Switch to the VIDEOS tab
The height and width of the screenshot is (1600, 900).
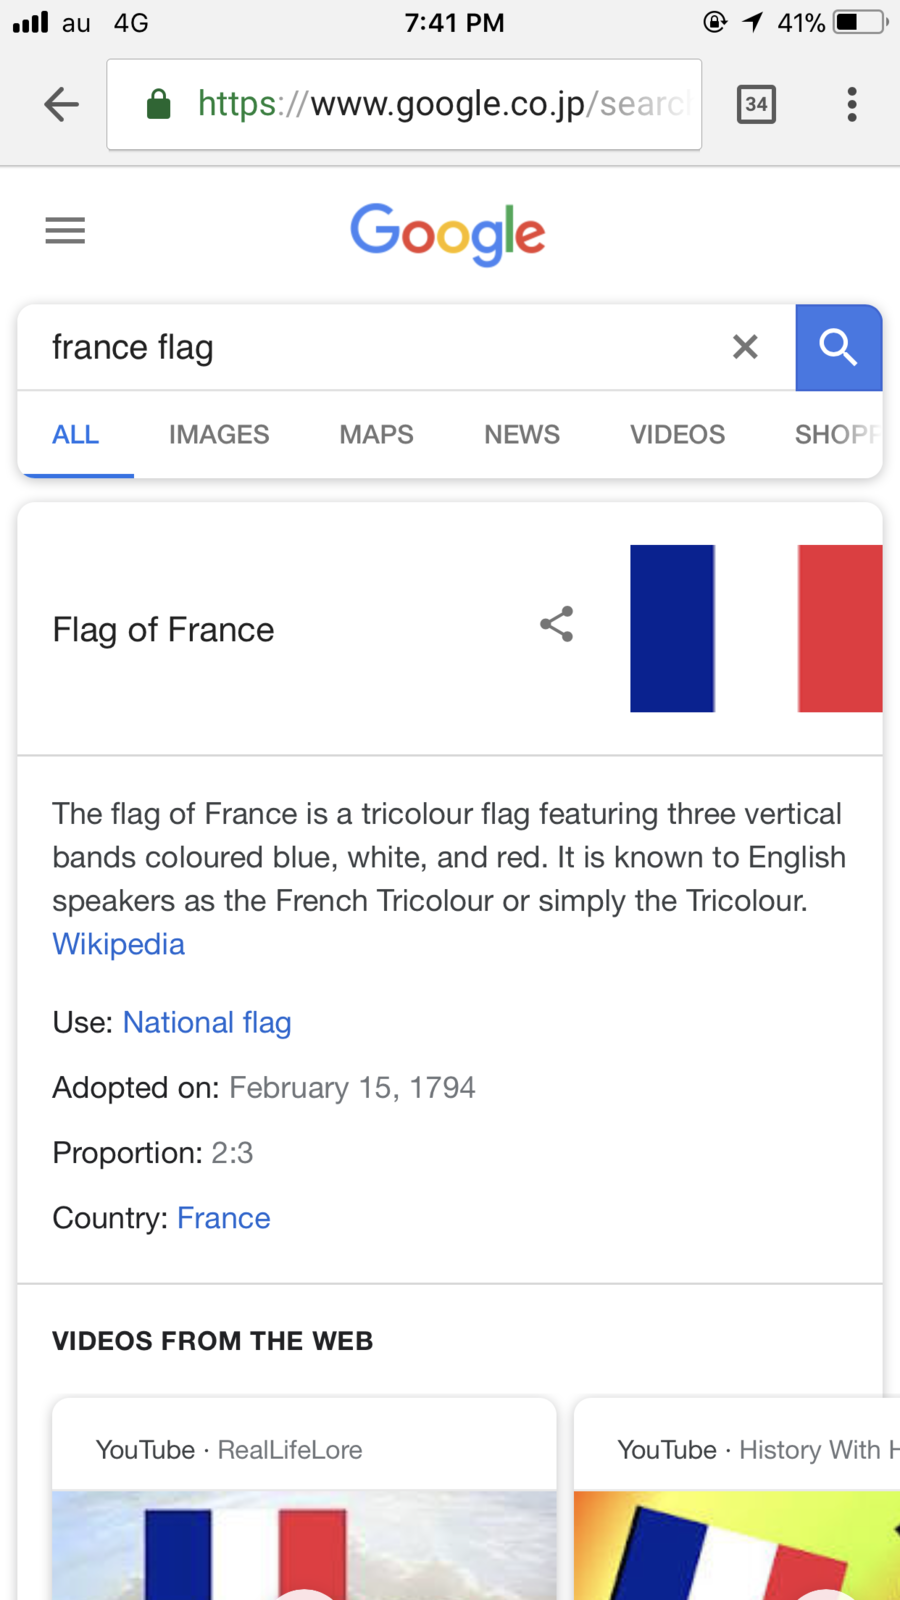coord(677,434)
